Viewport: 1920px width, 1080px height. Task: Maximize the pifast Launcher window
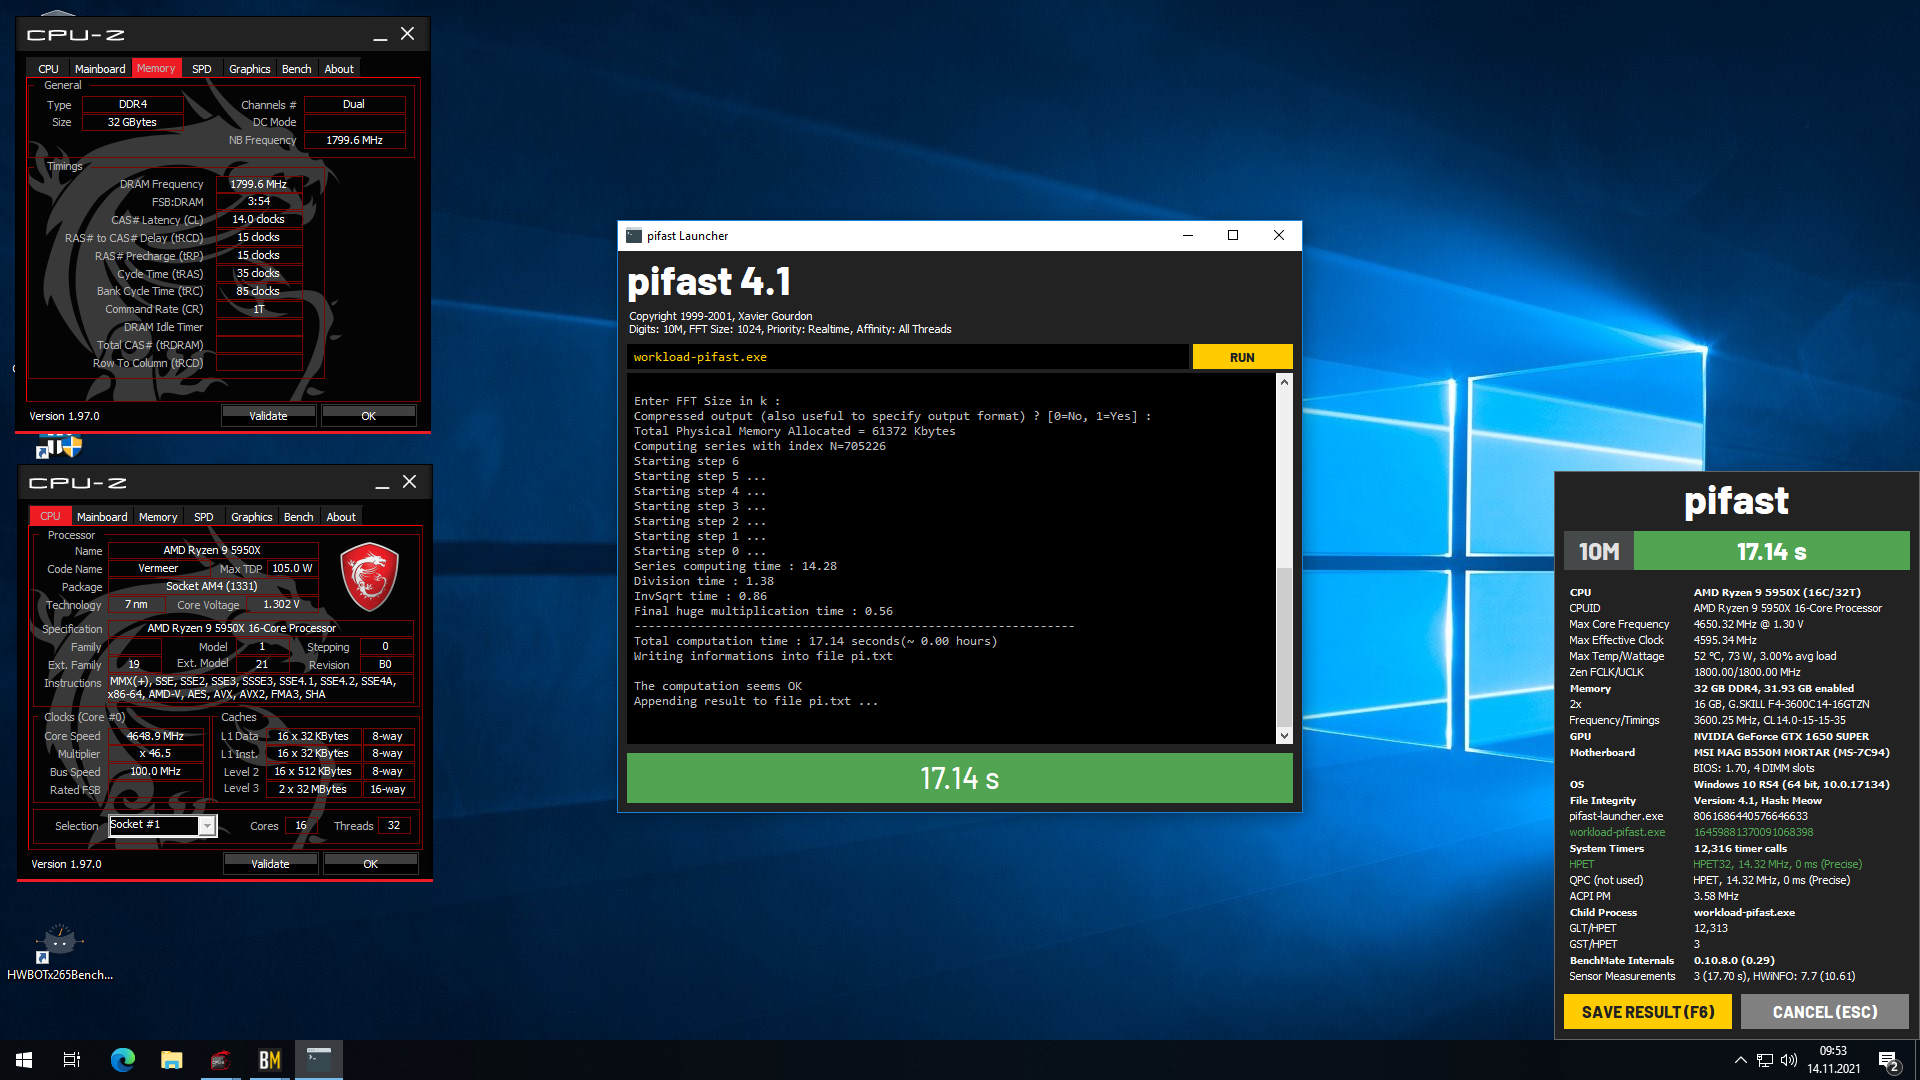(1233, 236)
